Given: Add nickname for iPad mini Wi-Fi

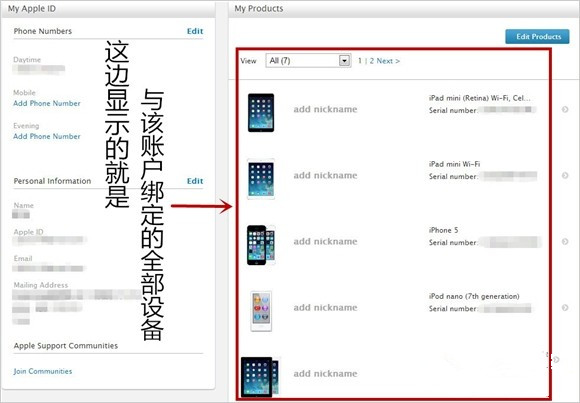Looking at the screenshot, I should (x=326, y=175).
